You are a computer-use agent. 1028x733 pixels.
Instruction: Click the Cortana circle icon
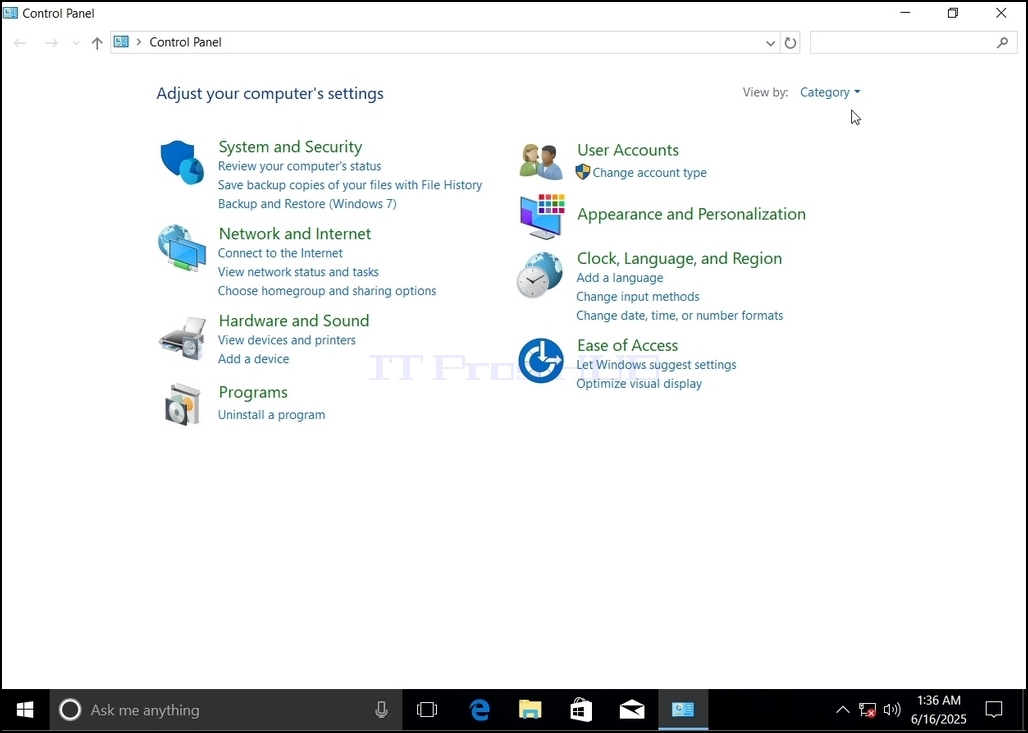point(70,710)
